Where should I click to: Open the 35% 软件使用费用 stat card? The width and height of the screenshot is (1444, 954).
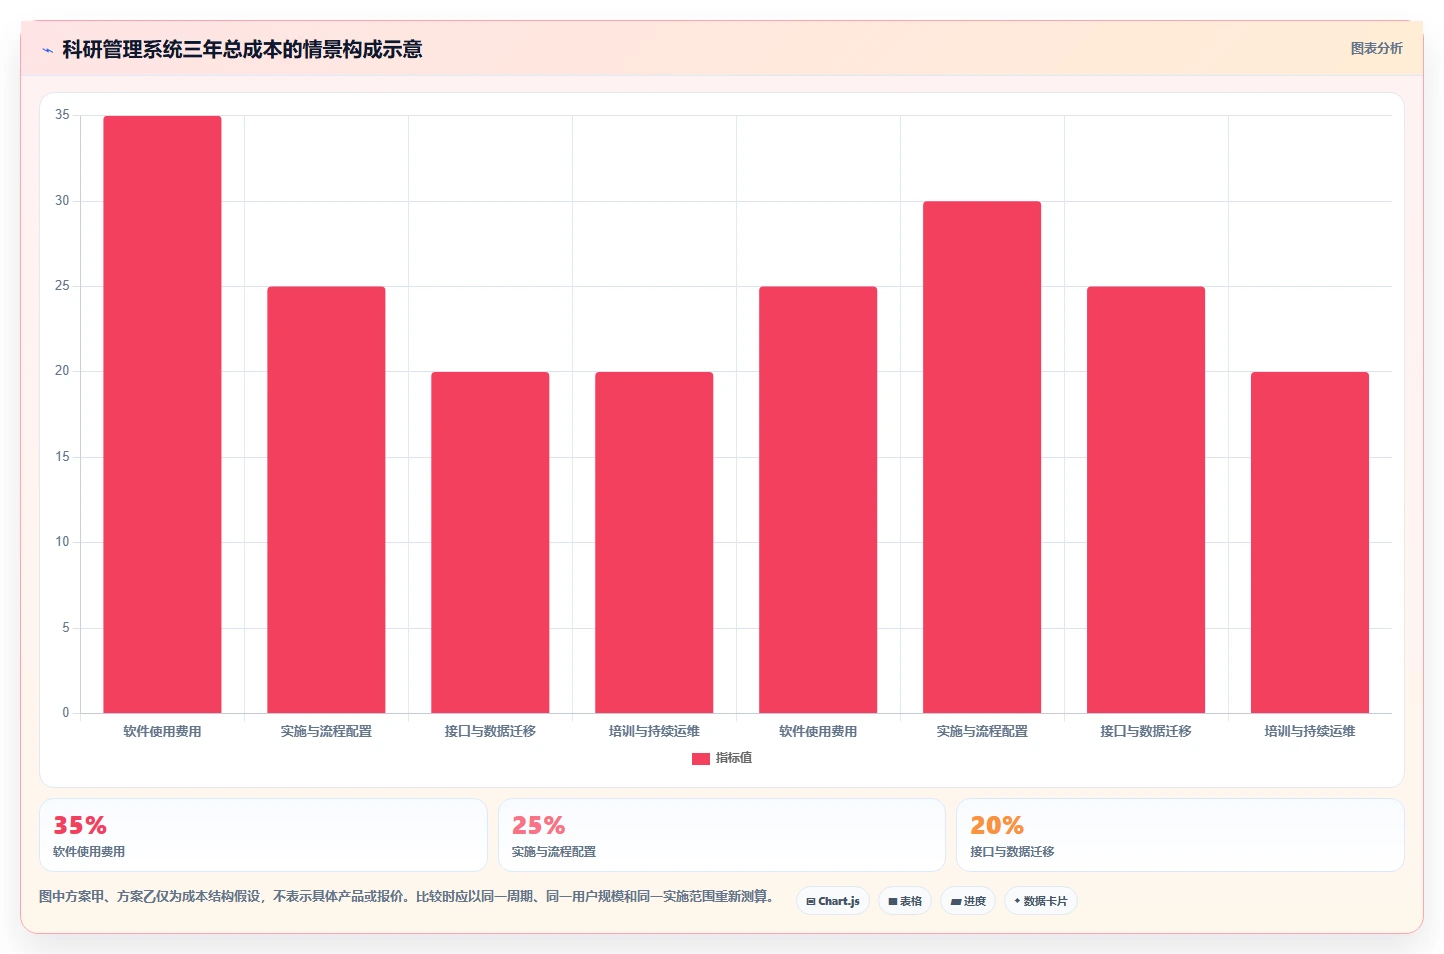point(263,835)
